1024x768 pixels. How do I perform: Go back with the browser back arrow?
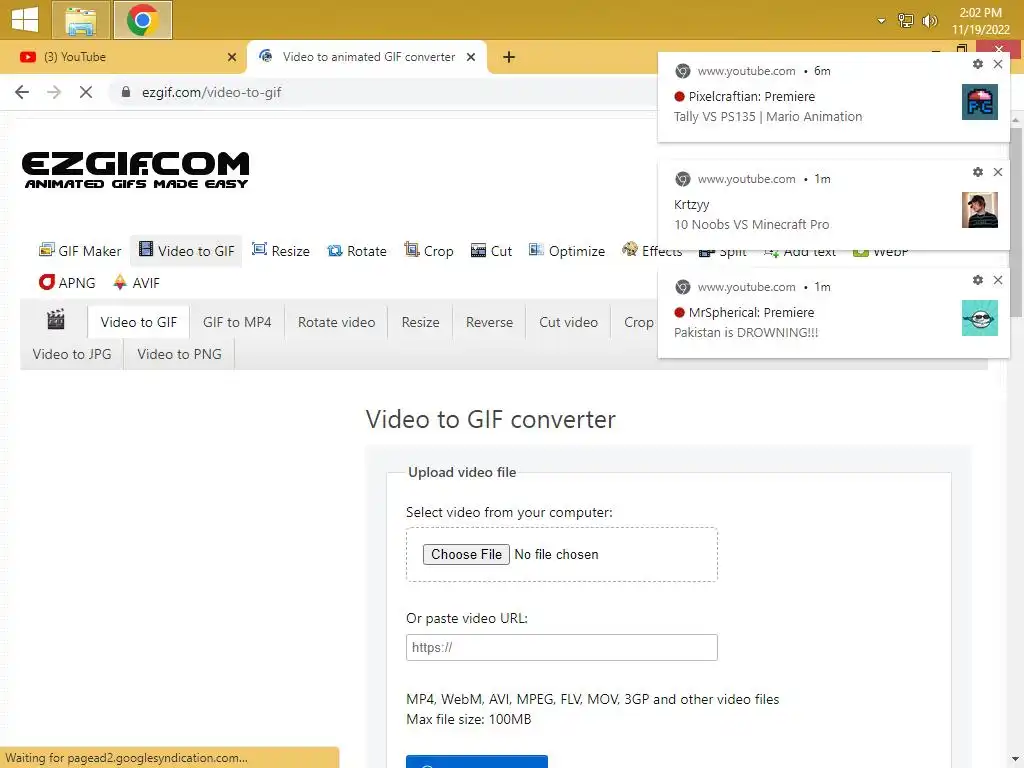tap(22, 92)
